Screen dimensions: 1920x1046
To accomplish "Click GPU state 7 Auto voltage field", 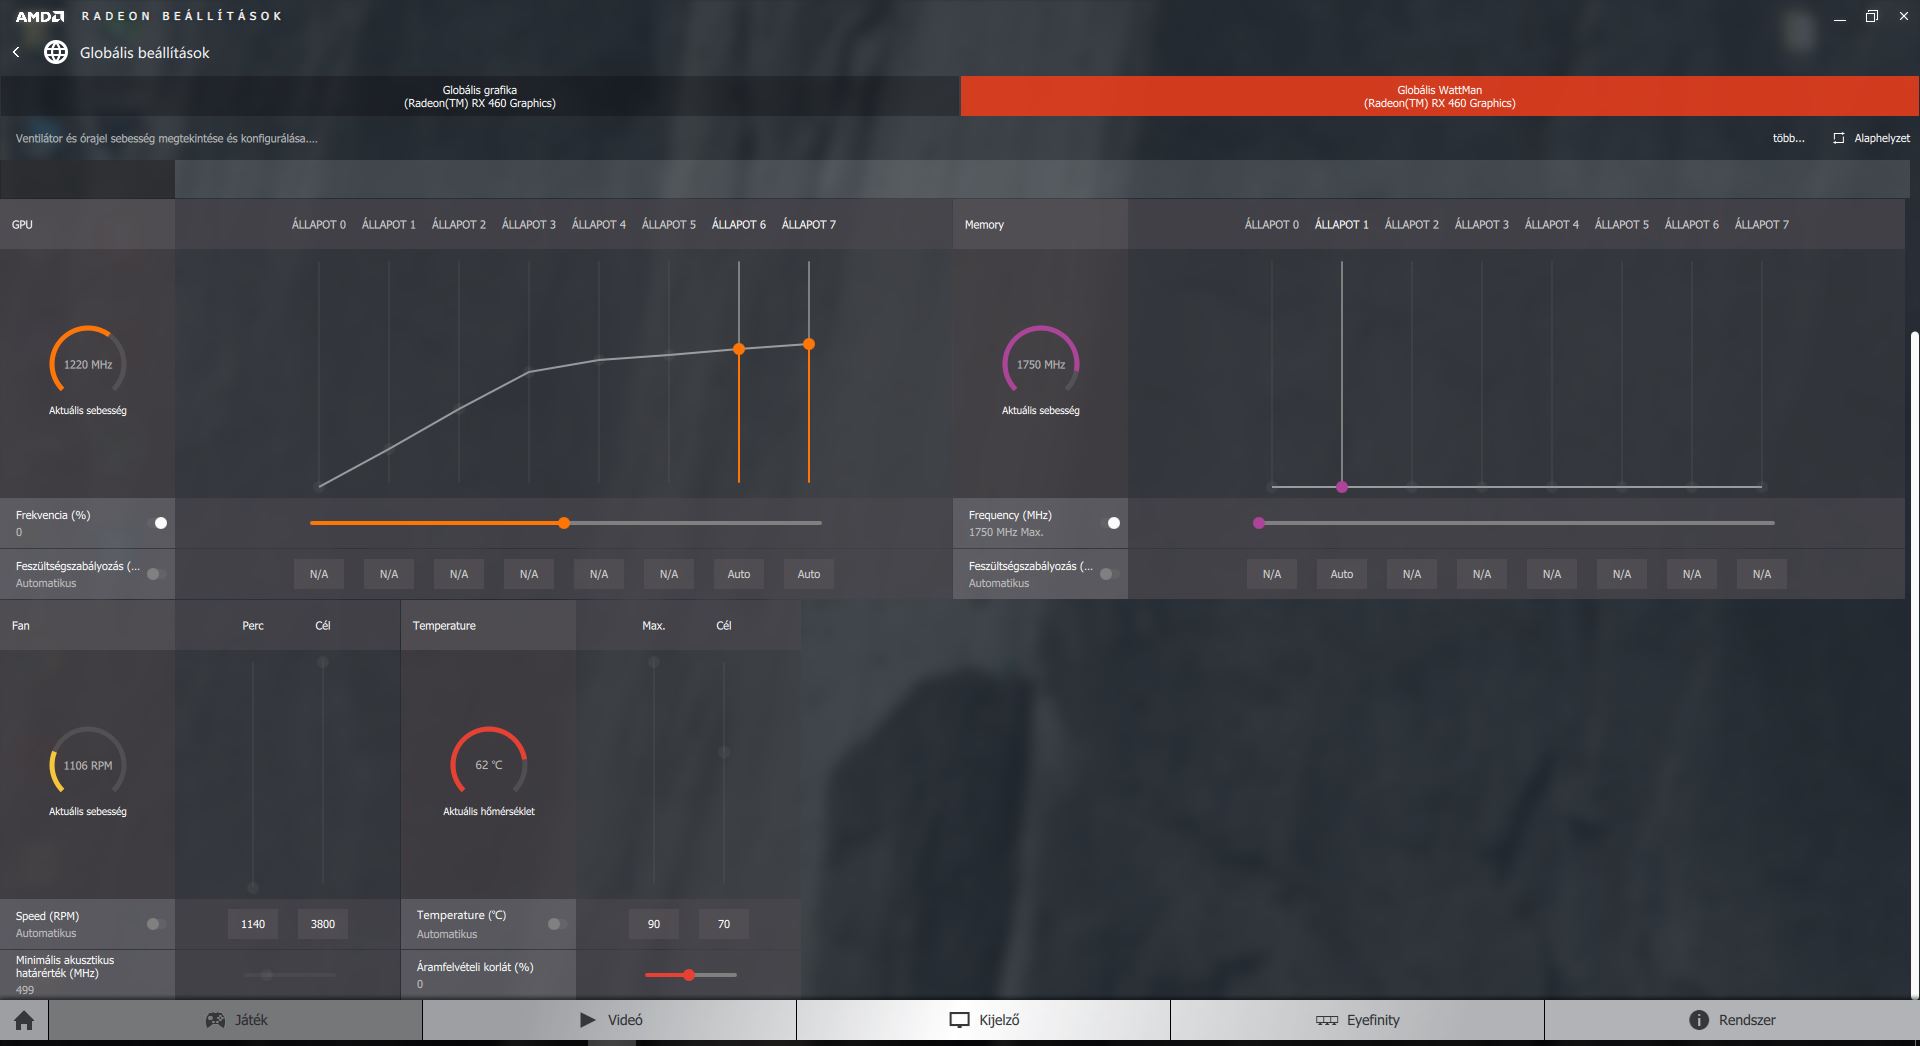I will [809, 574].
